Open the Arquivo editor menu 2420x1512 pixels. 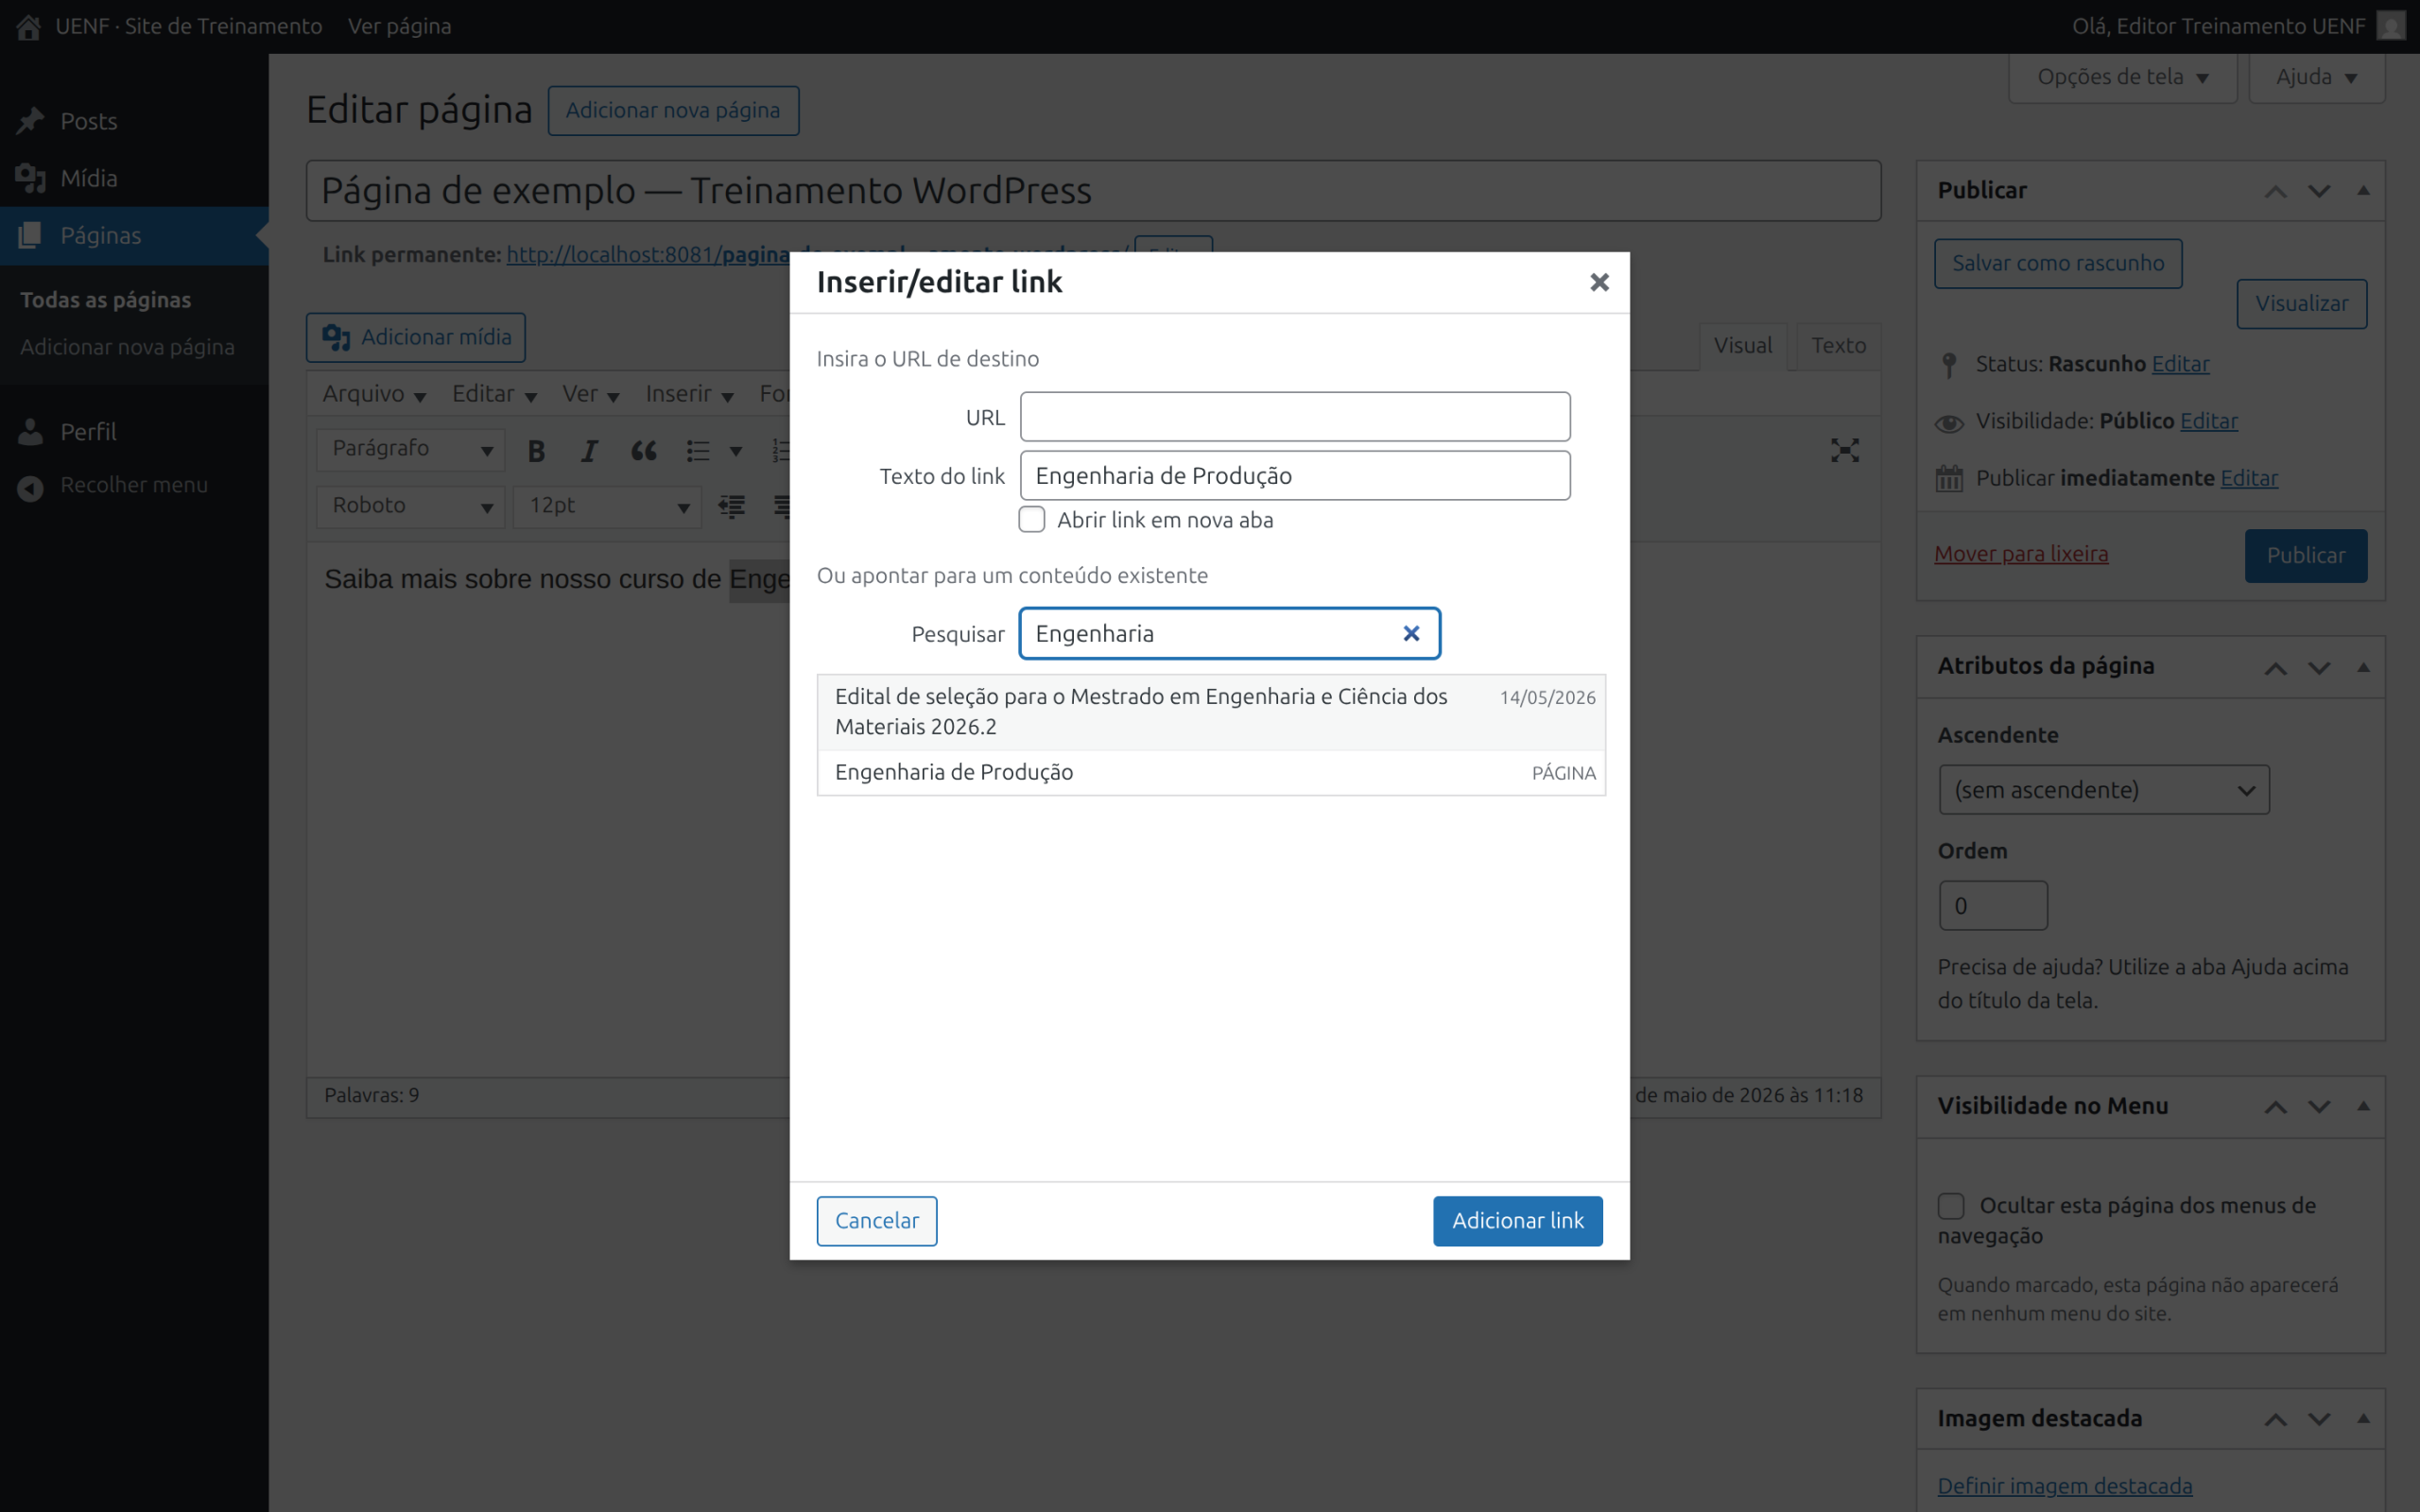point(374,394)
